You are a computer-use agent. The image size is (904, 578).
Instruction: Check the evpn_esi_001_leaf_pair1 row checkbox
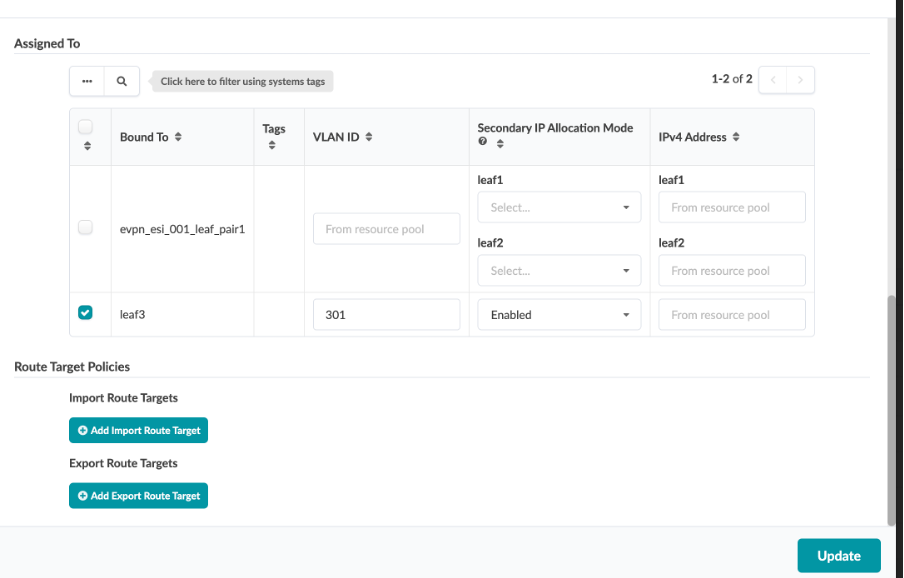tap(85, 228)
